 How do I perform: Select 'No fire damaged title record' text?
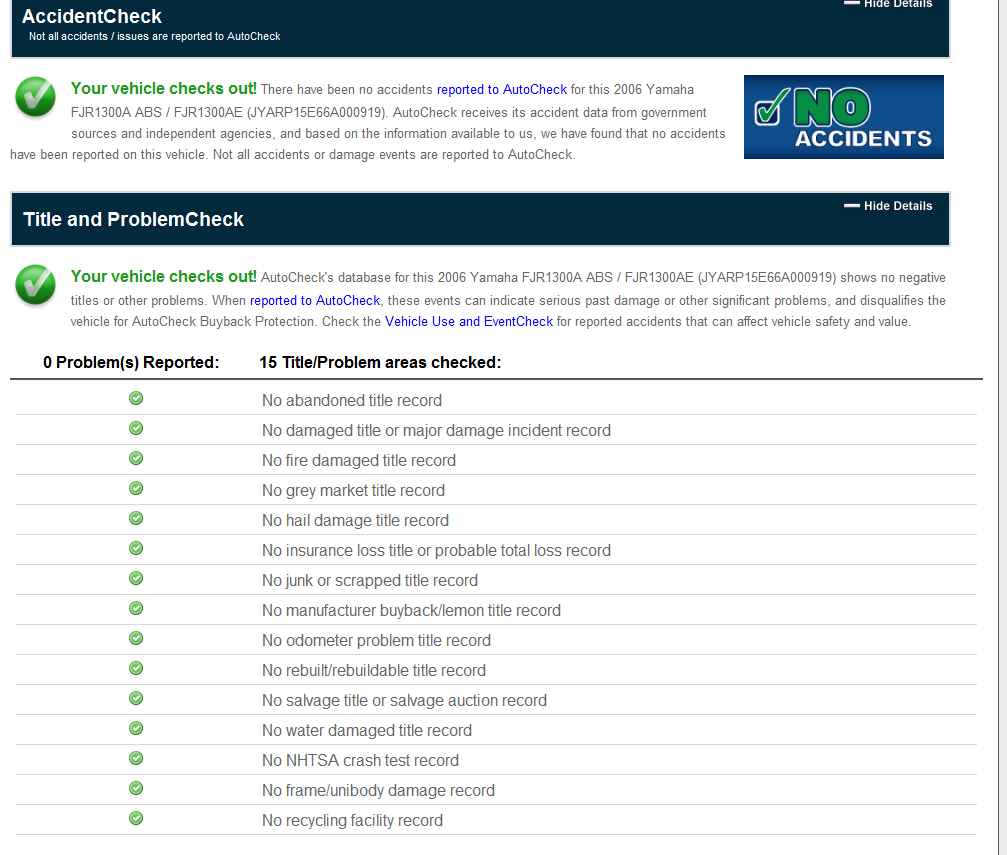[x=359, y=461]
